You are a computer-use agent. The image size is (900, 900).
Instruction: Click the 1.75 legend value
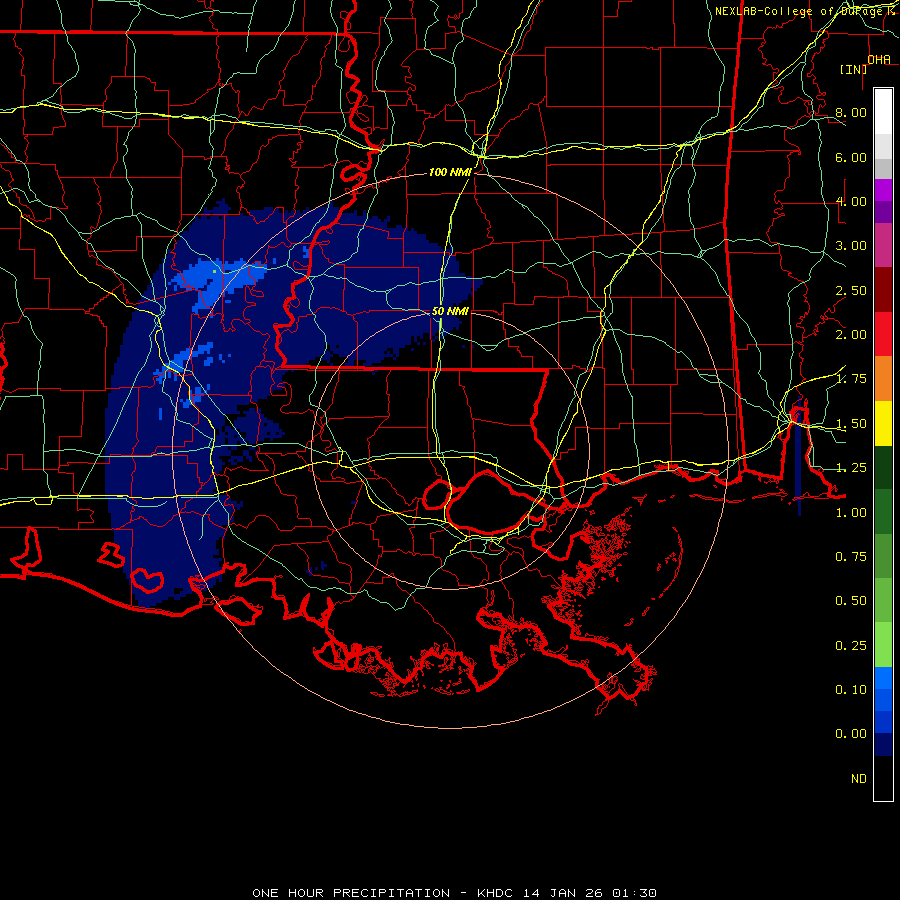(x=851, y=379)
